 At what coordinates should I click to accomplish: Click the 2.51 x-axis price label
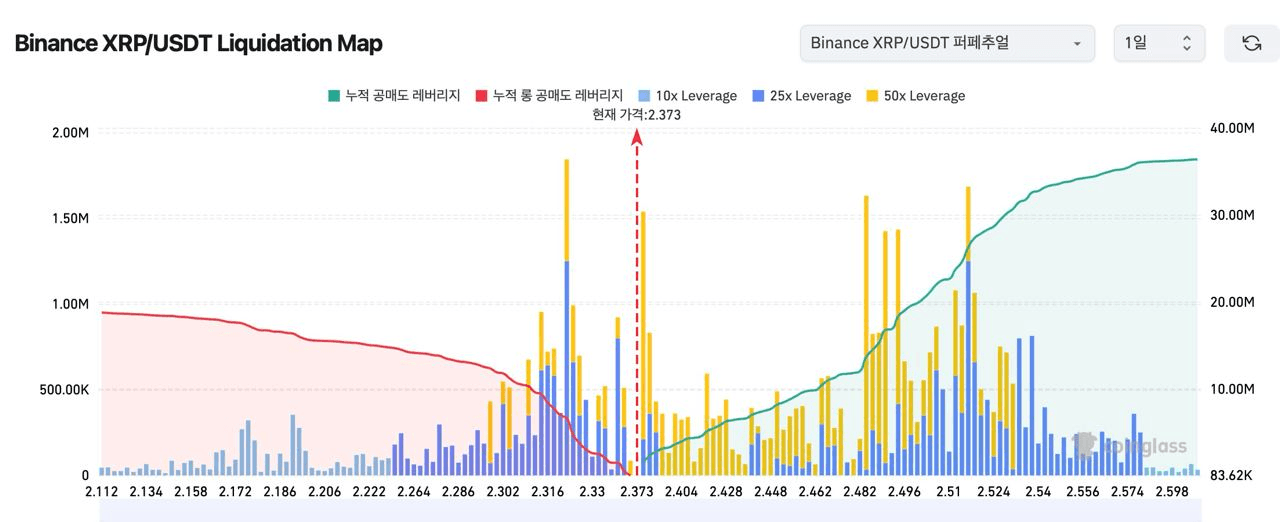pos(948,492)
